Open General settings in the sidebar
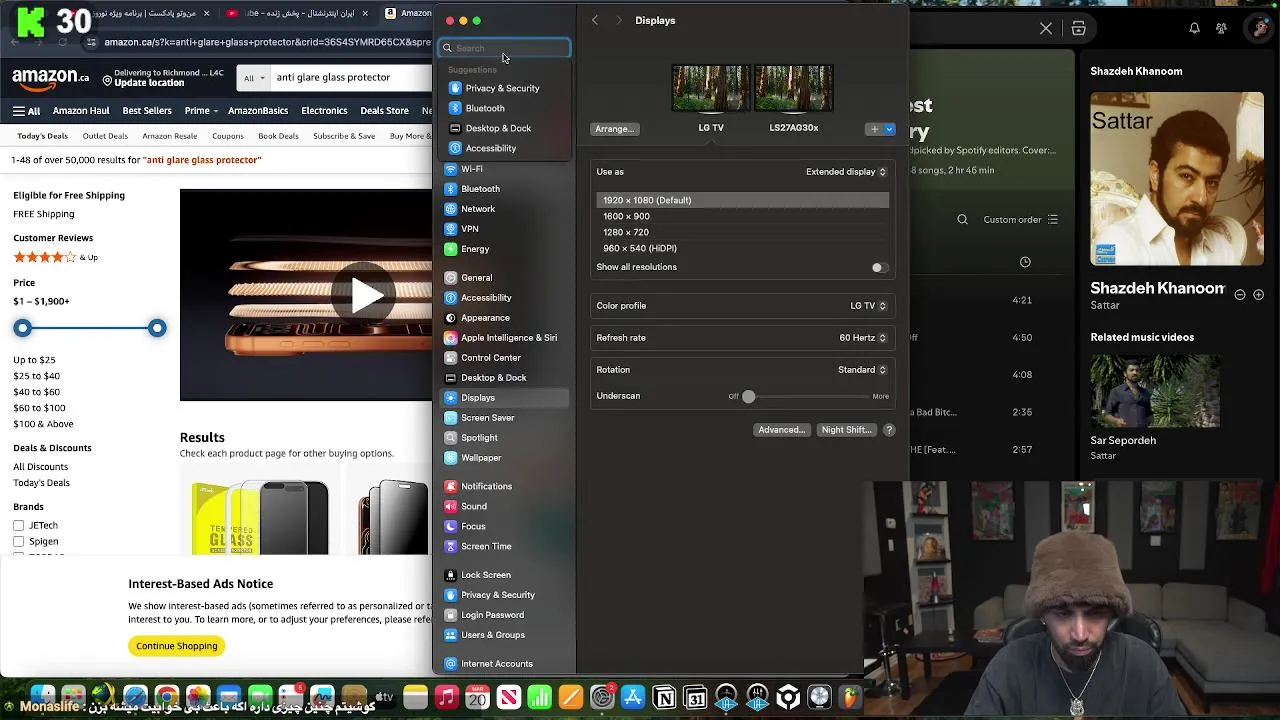The image size is (1280, 720). tap(505, 277)
